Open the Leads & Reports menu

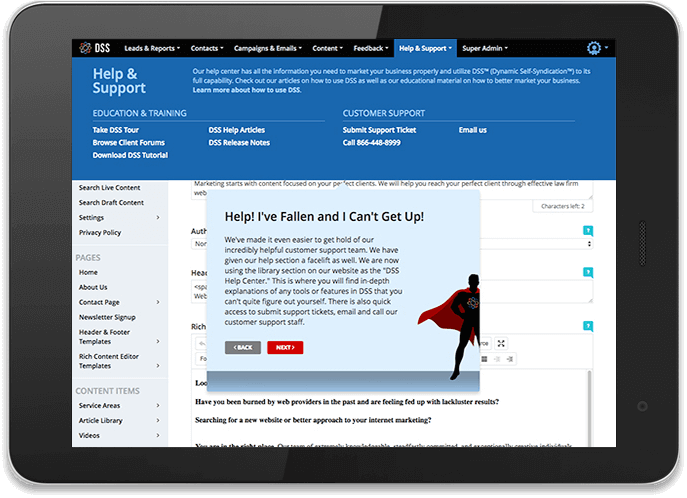[151, 48]
